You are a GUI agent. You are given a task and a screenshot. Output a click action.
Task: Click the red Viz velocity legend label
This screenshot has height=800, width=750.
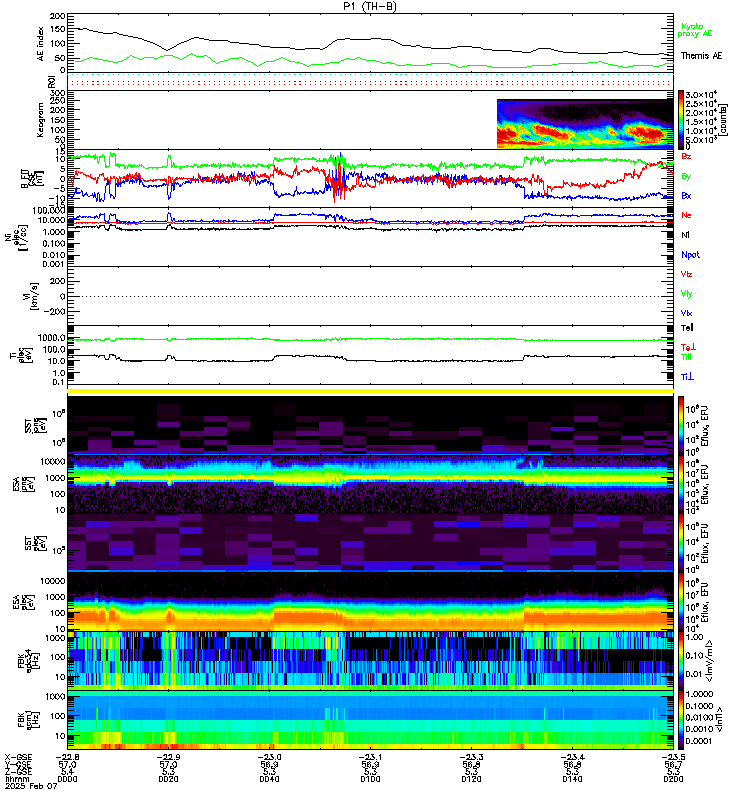tap(686, 274)
